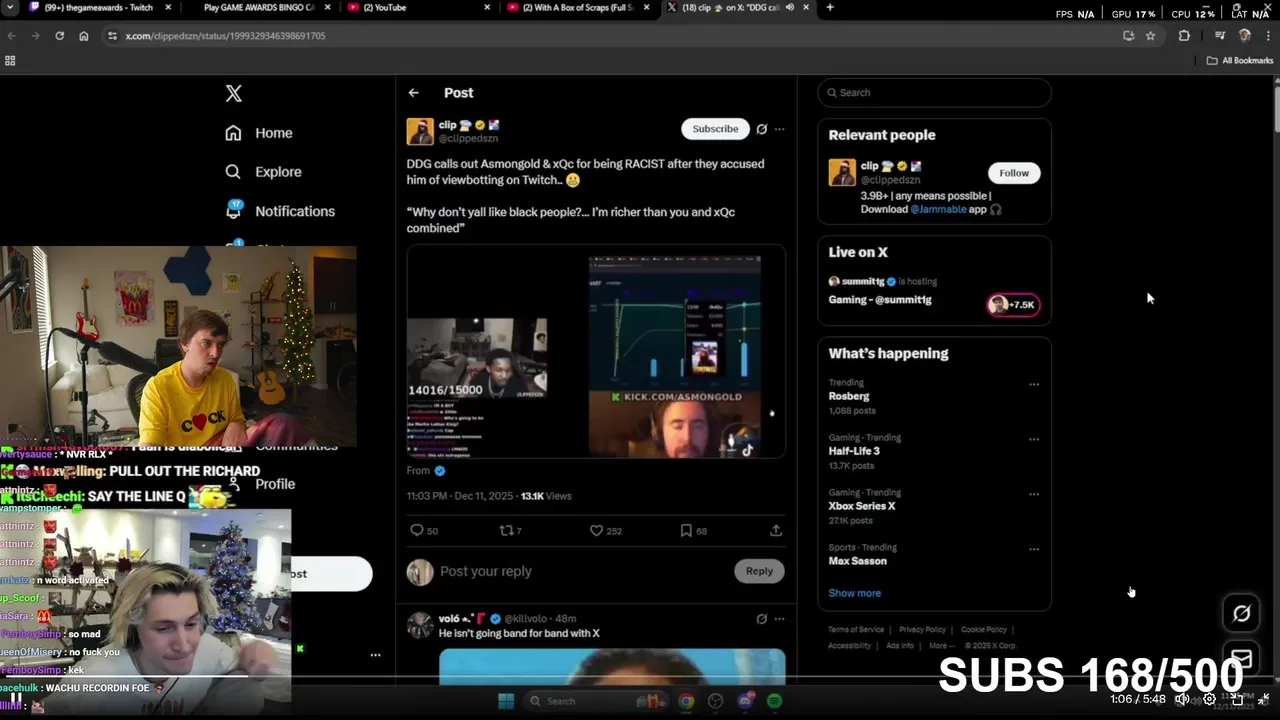Open the Privacy Policy link
The width and height of the screenshot is (1280, 720).
922,630
